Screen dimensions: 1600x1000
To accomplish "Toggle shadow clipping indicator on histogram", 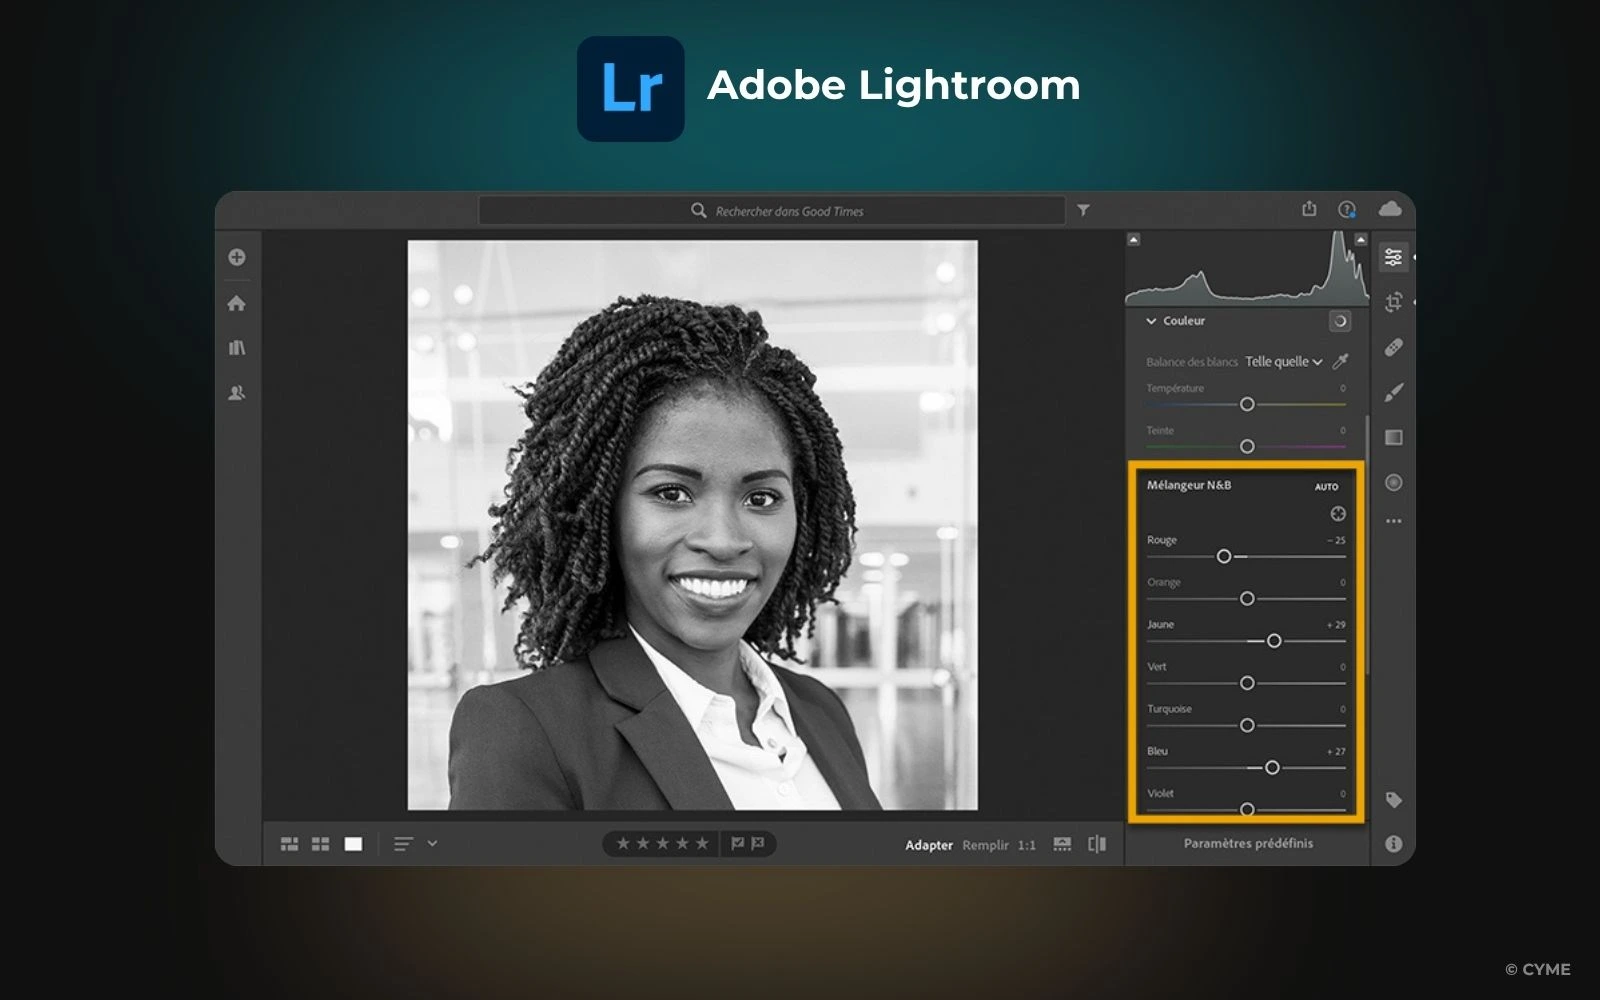I will tap(1133, 239).
